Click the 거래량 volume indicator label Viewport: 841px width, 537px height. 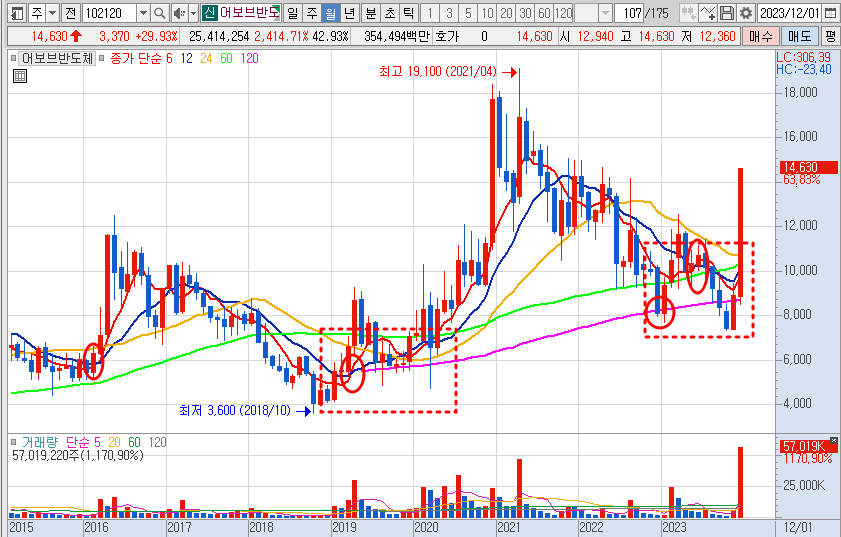39,442
